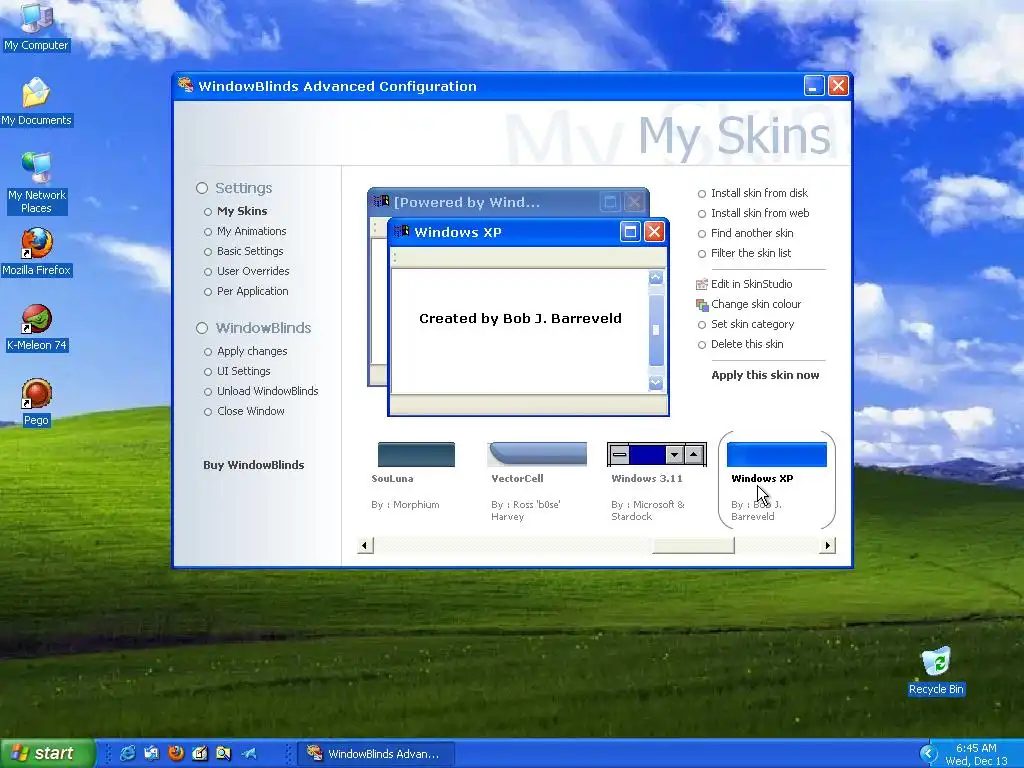Open Per Application section
This screenshot has height=768, width=1024.
coord(252,291)
